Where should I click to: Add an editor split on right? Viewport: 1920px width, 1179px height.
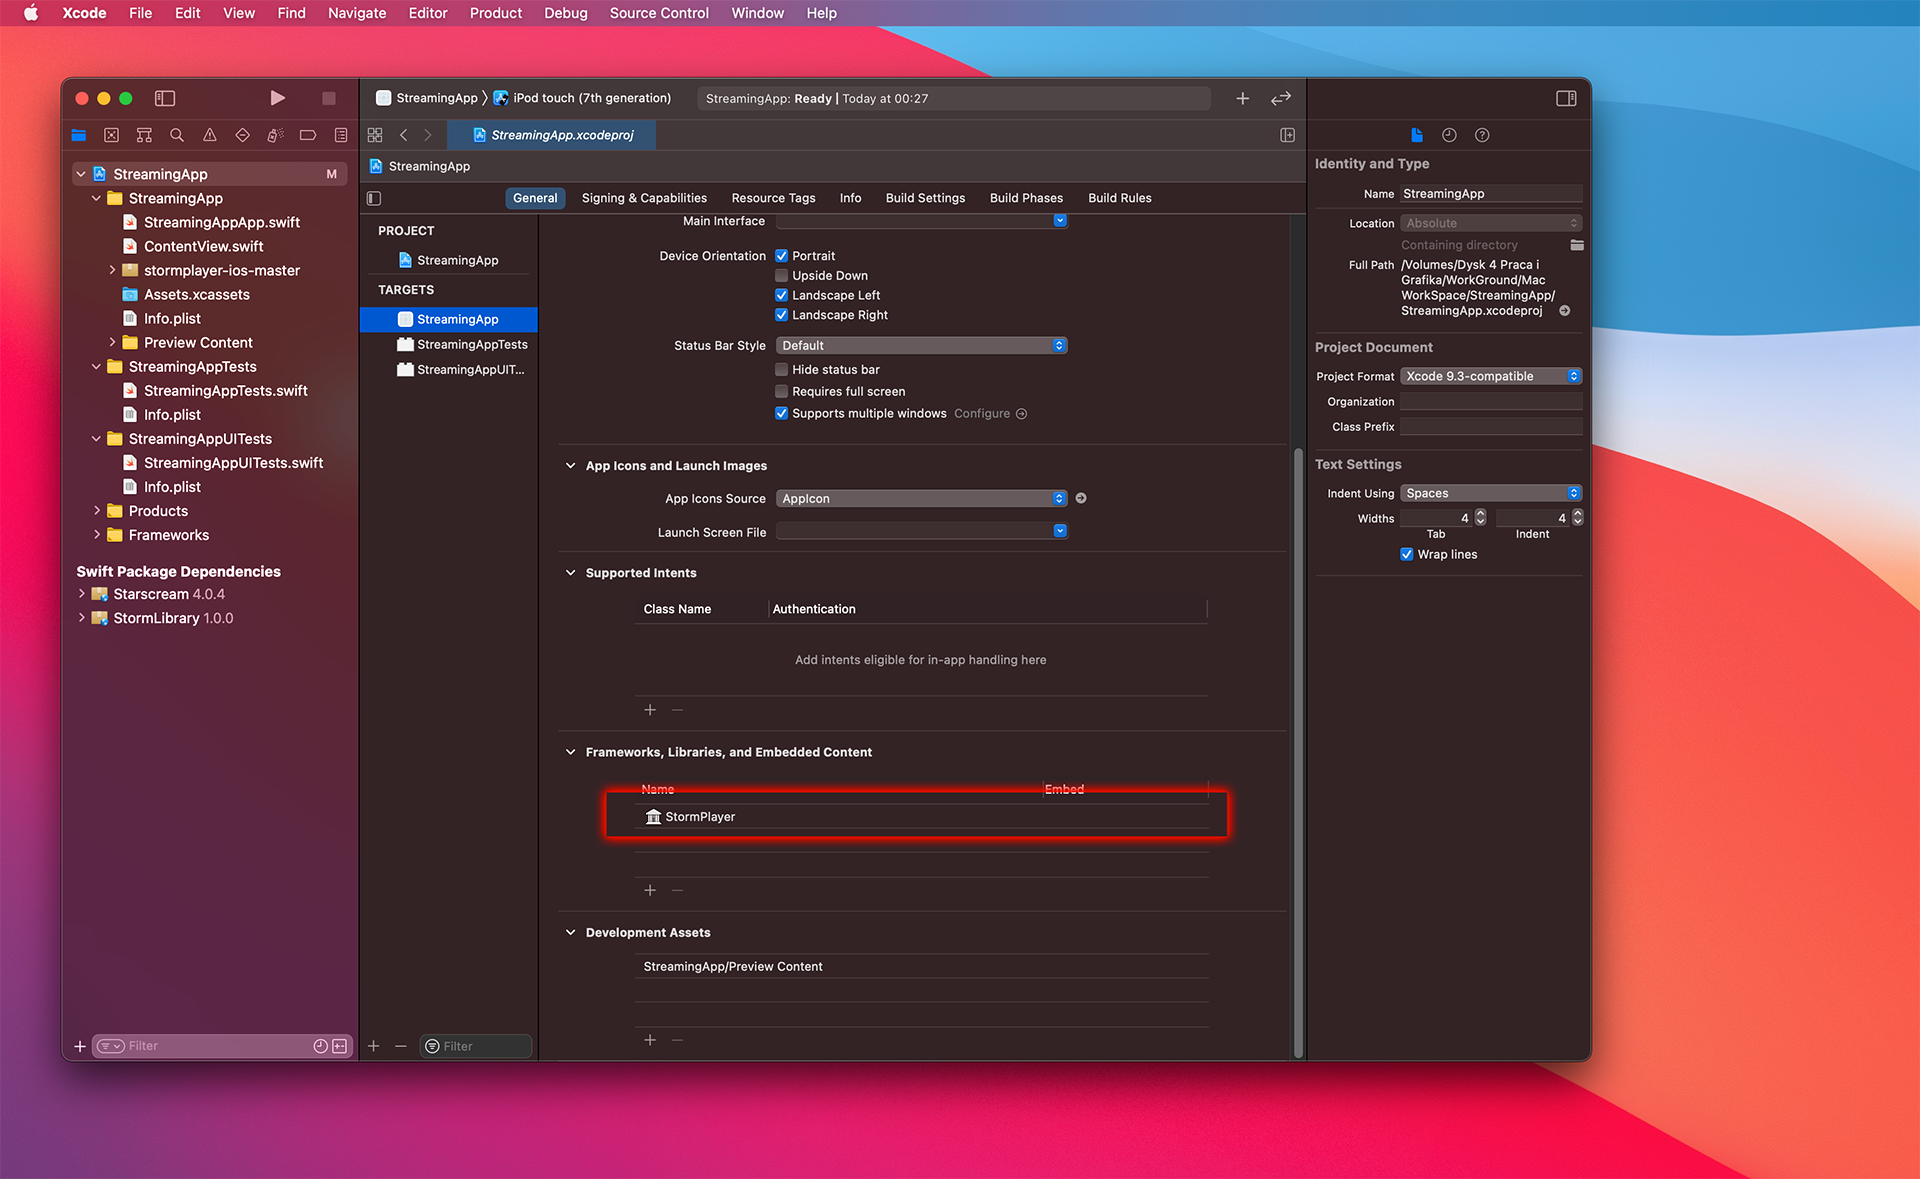[1288, 135]
